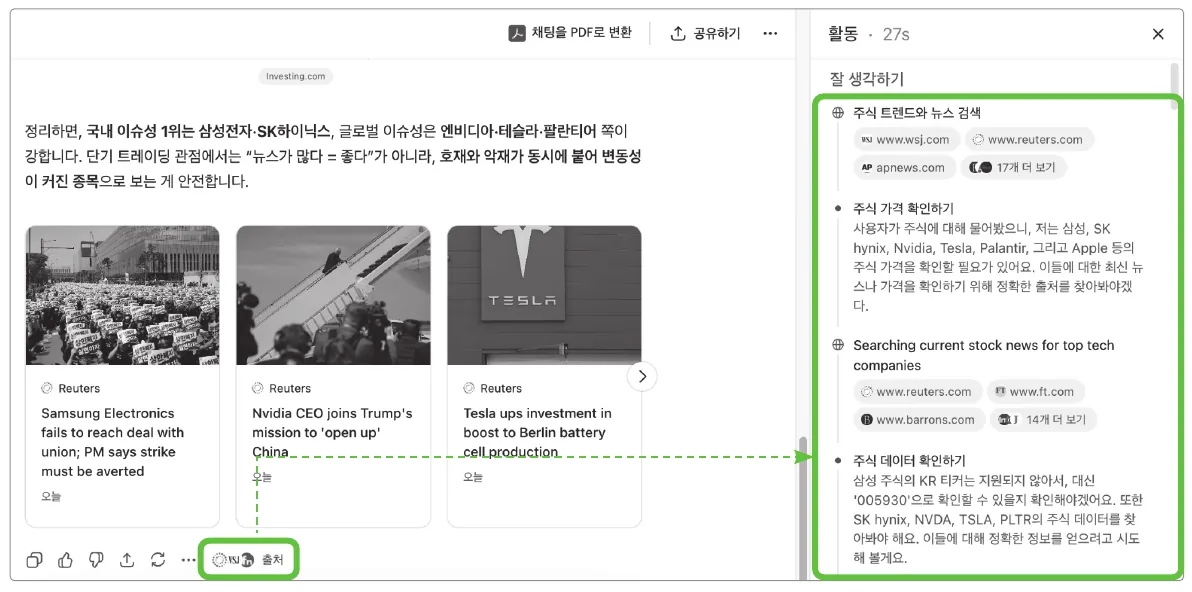Open the Samsung Electronics protest photo thumbnail
The image size is (1192, 592).
pos(122,295)
